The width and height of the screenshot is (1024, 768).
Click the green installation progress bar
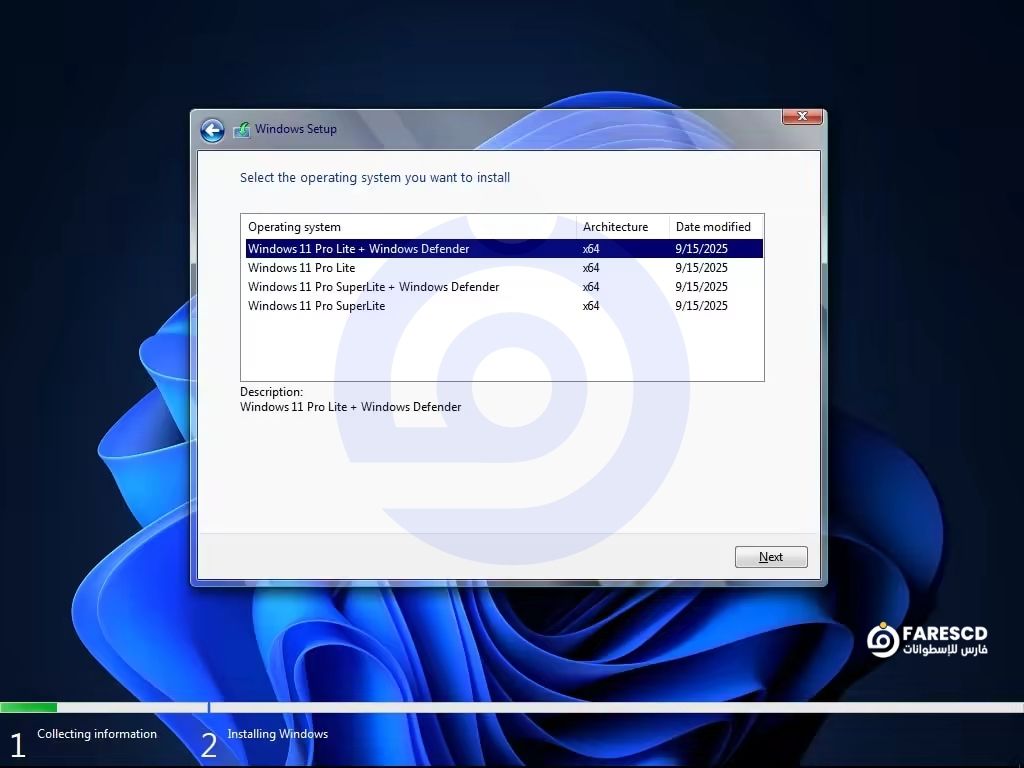29,708
